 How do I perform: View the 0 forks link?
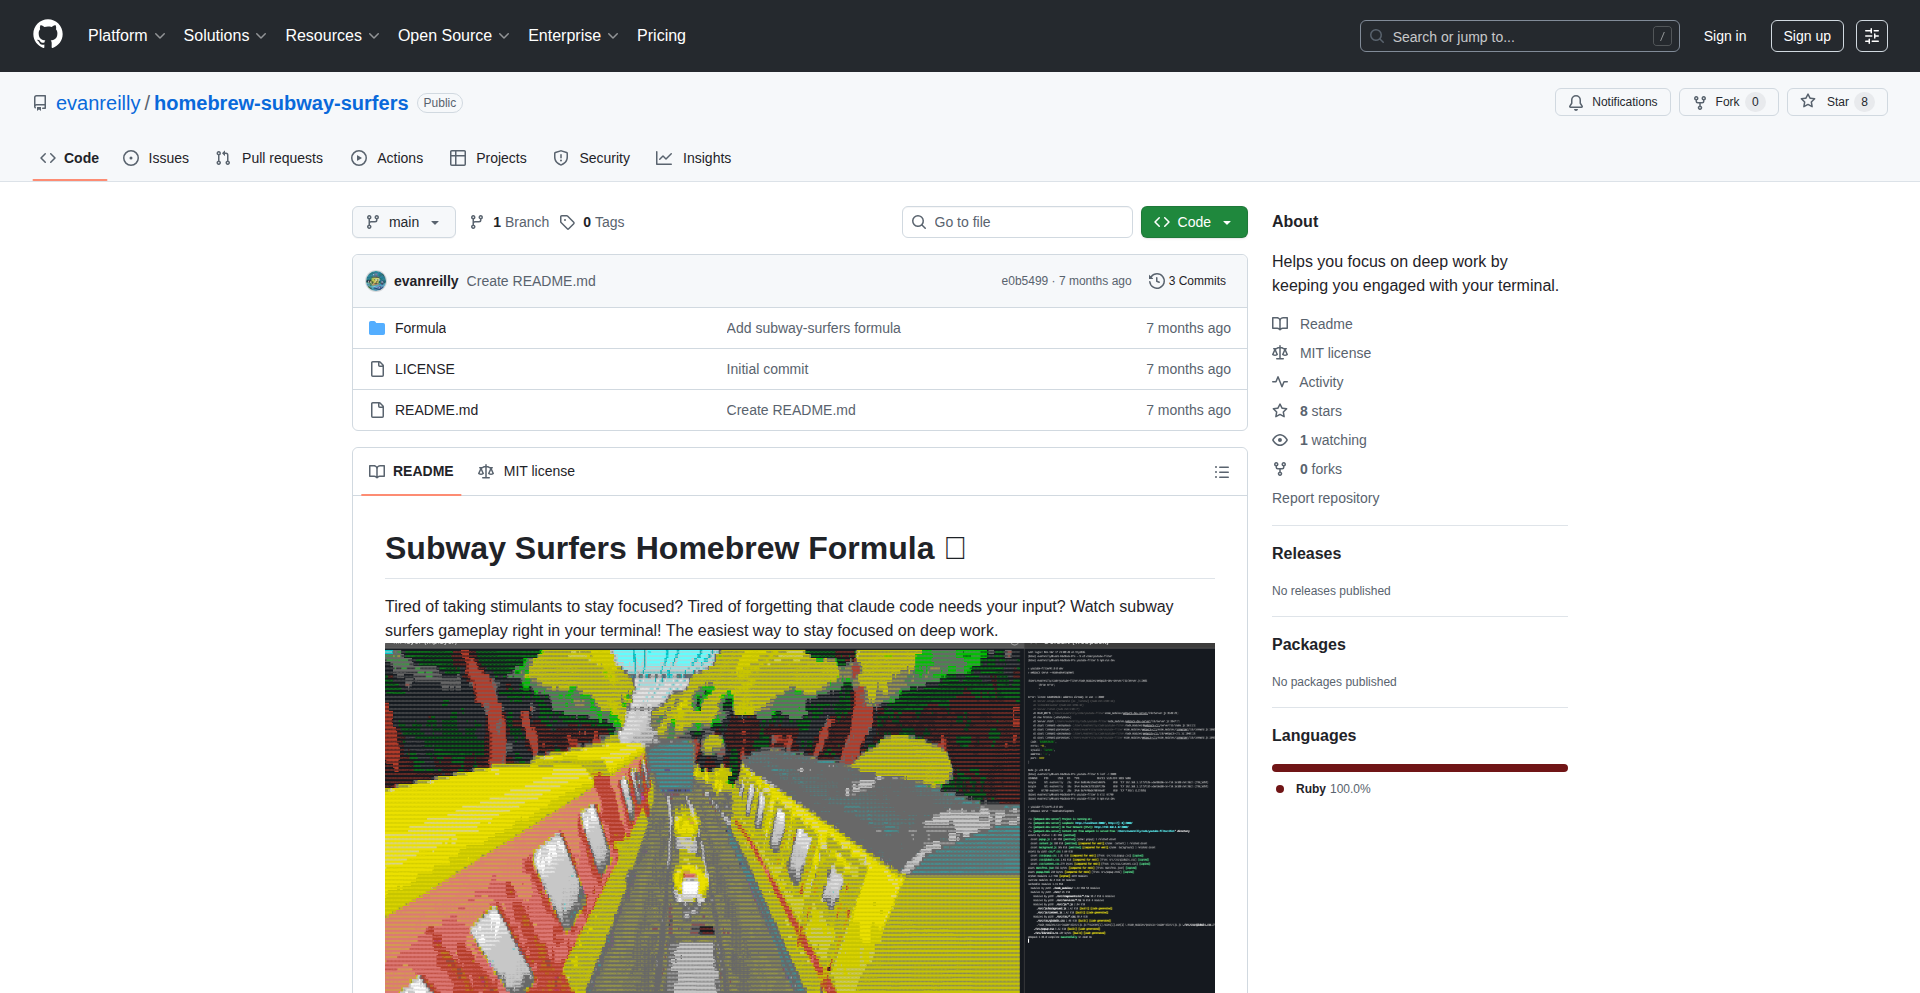(1307, 469)
